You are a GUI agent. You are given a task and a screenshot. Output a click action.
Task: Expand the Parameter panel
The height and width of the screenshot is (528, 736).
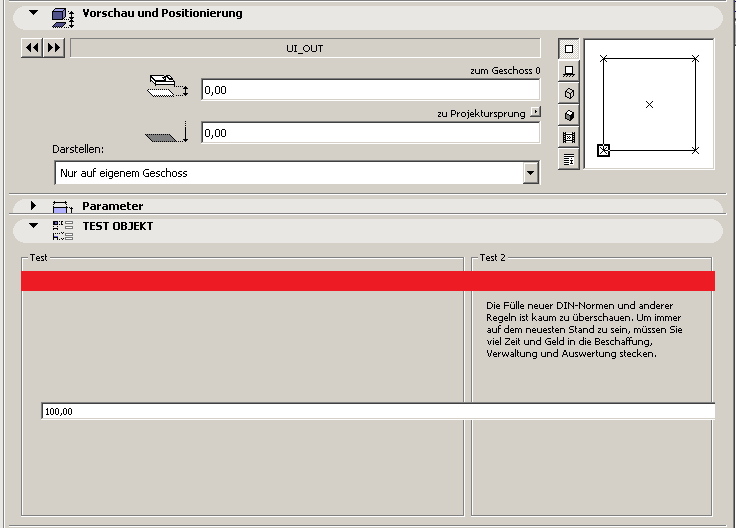[33, 206]
